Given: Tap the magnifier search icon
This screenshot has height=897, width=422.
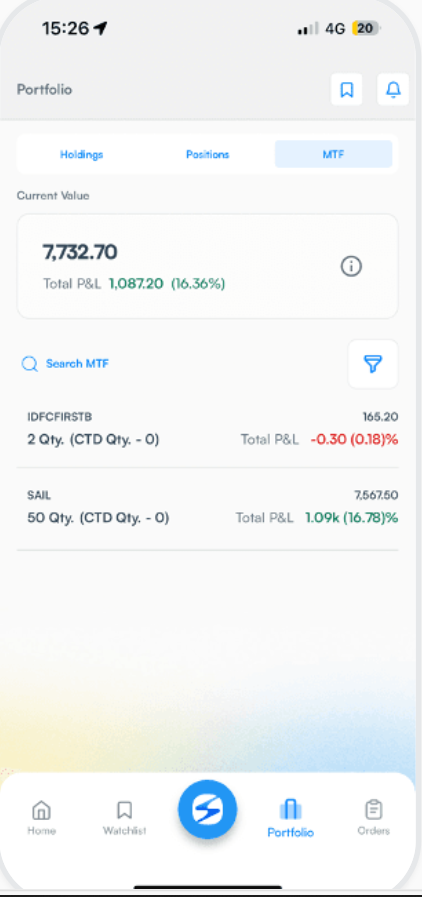Looking at the screenshot, I should click(29, 364).
